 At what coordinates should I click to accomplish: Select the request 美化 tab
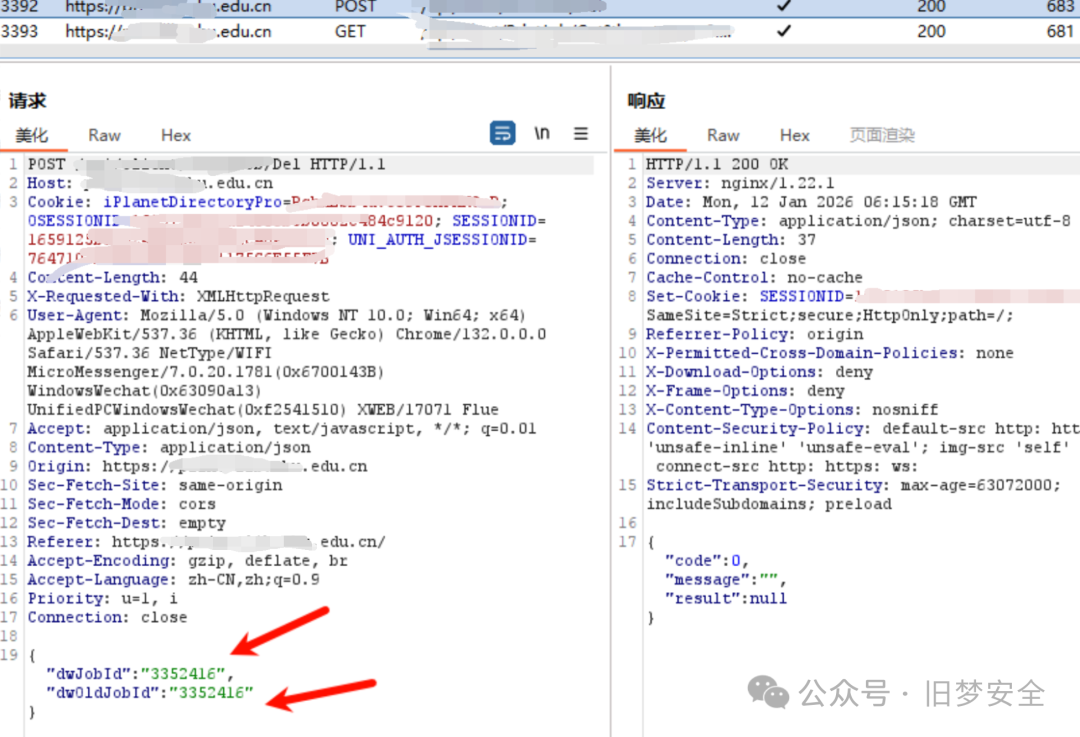click(x=32, y=136)
